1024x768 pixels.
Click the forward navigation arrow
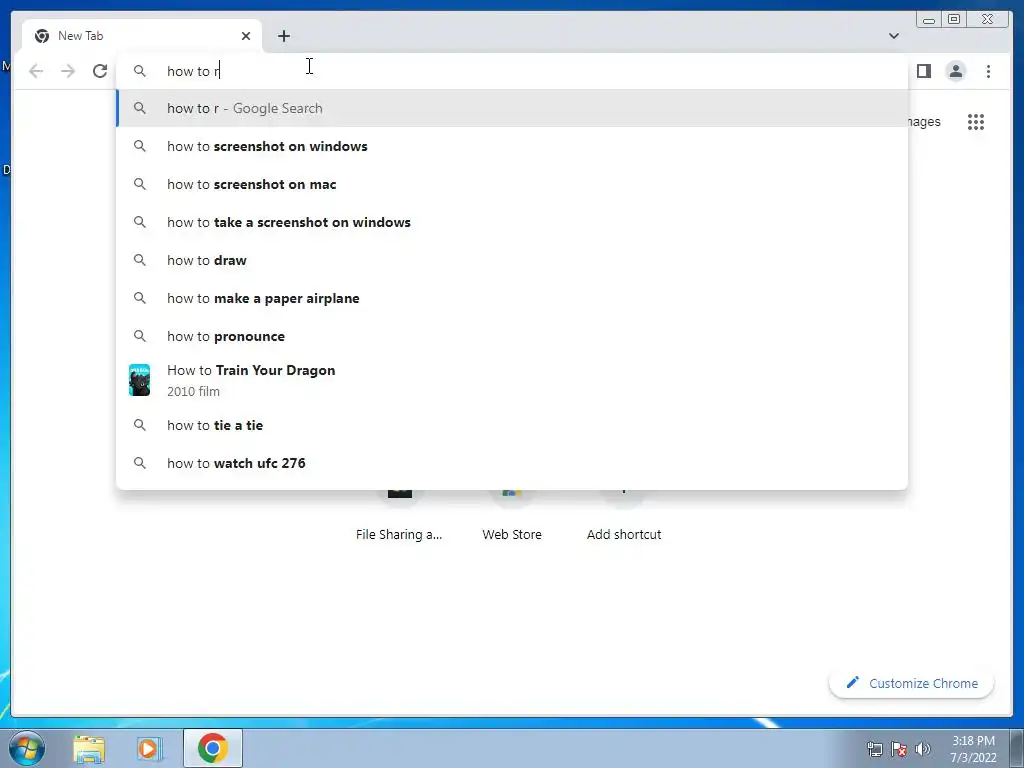[68, 71]
